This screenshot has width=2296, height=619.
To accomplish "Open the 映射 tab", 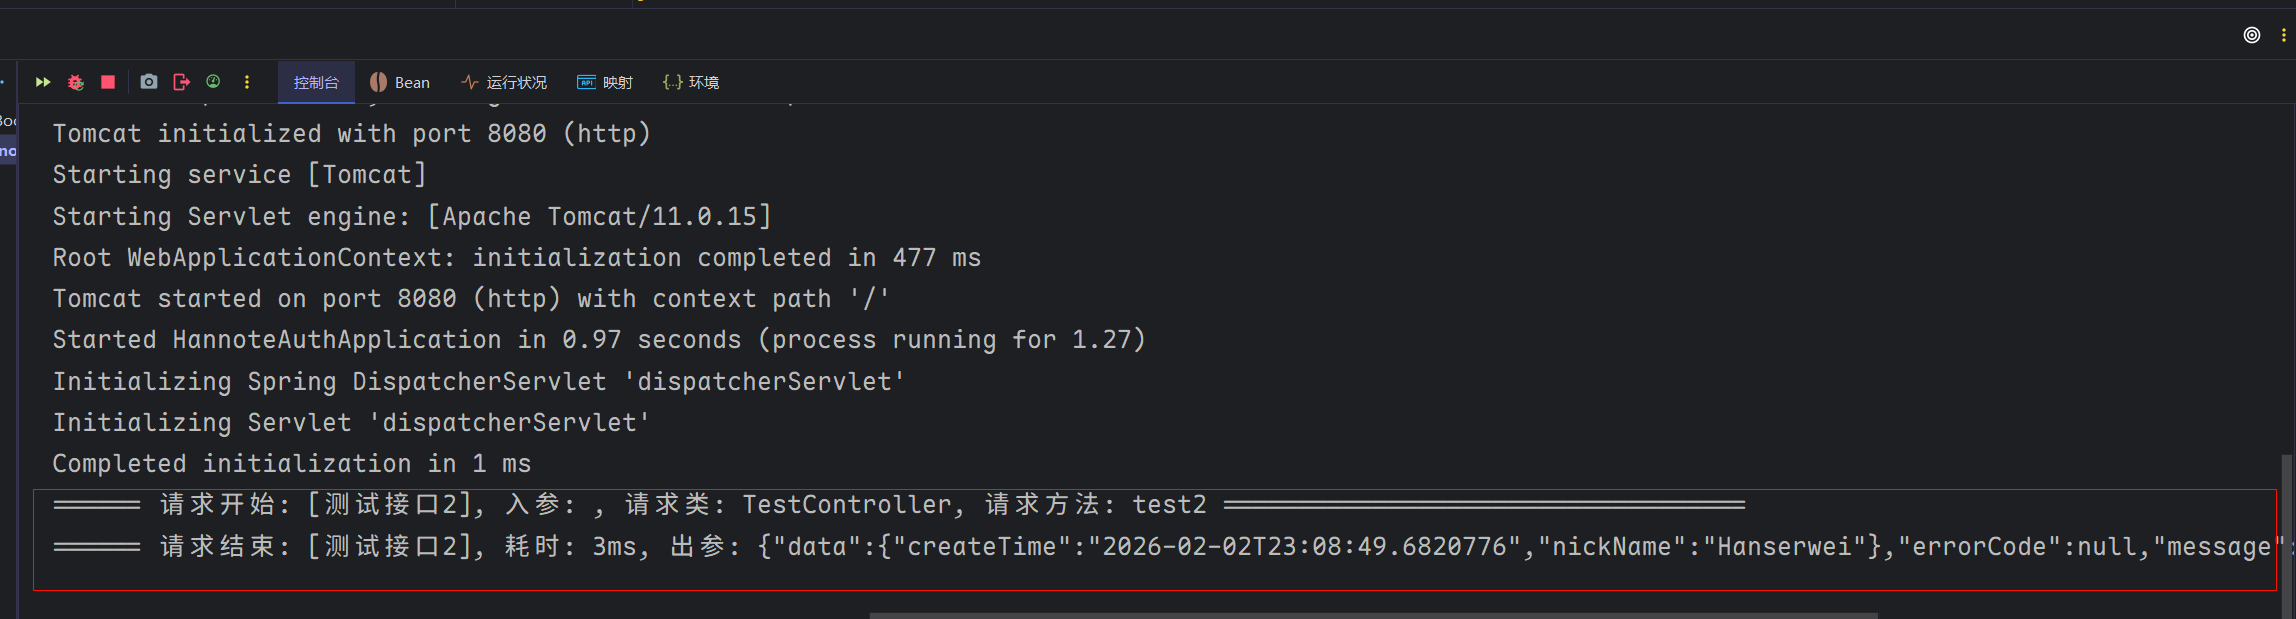I will click(x=605, y=82).
